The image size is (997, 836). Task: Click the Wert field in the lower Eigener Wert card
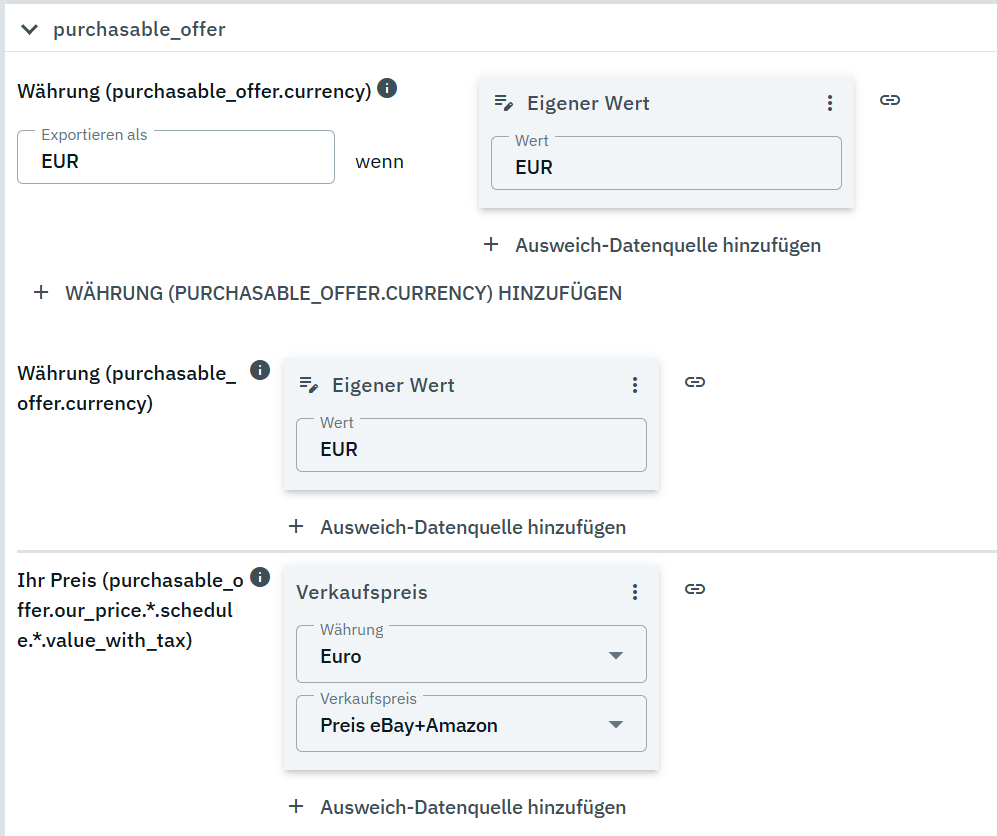coord(471,448)
